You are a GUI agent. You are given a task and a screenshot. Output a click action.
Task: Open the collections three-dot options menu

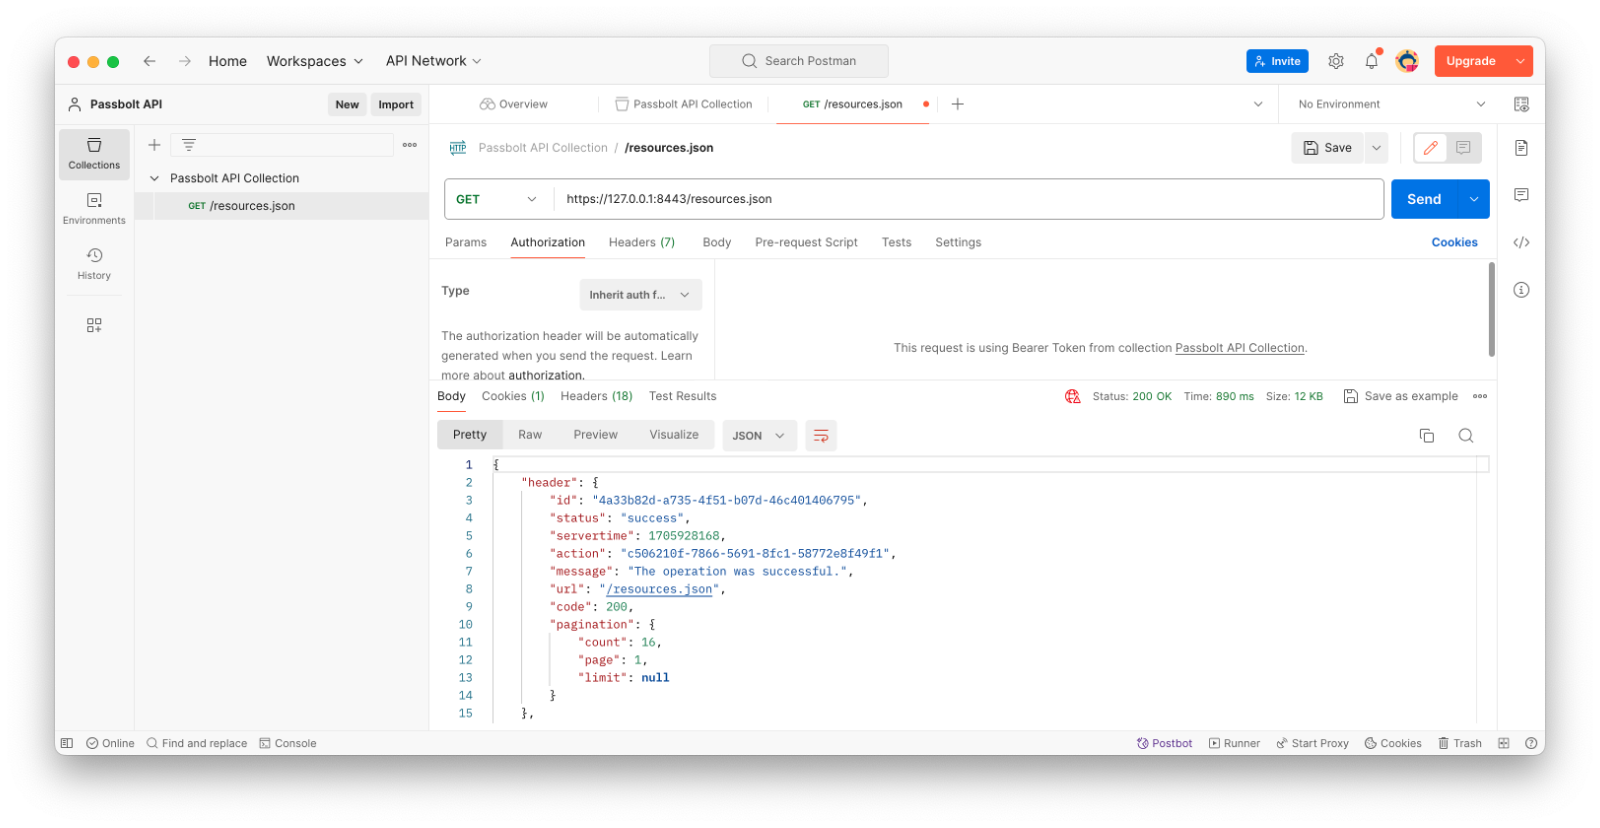point(410,145)
